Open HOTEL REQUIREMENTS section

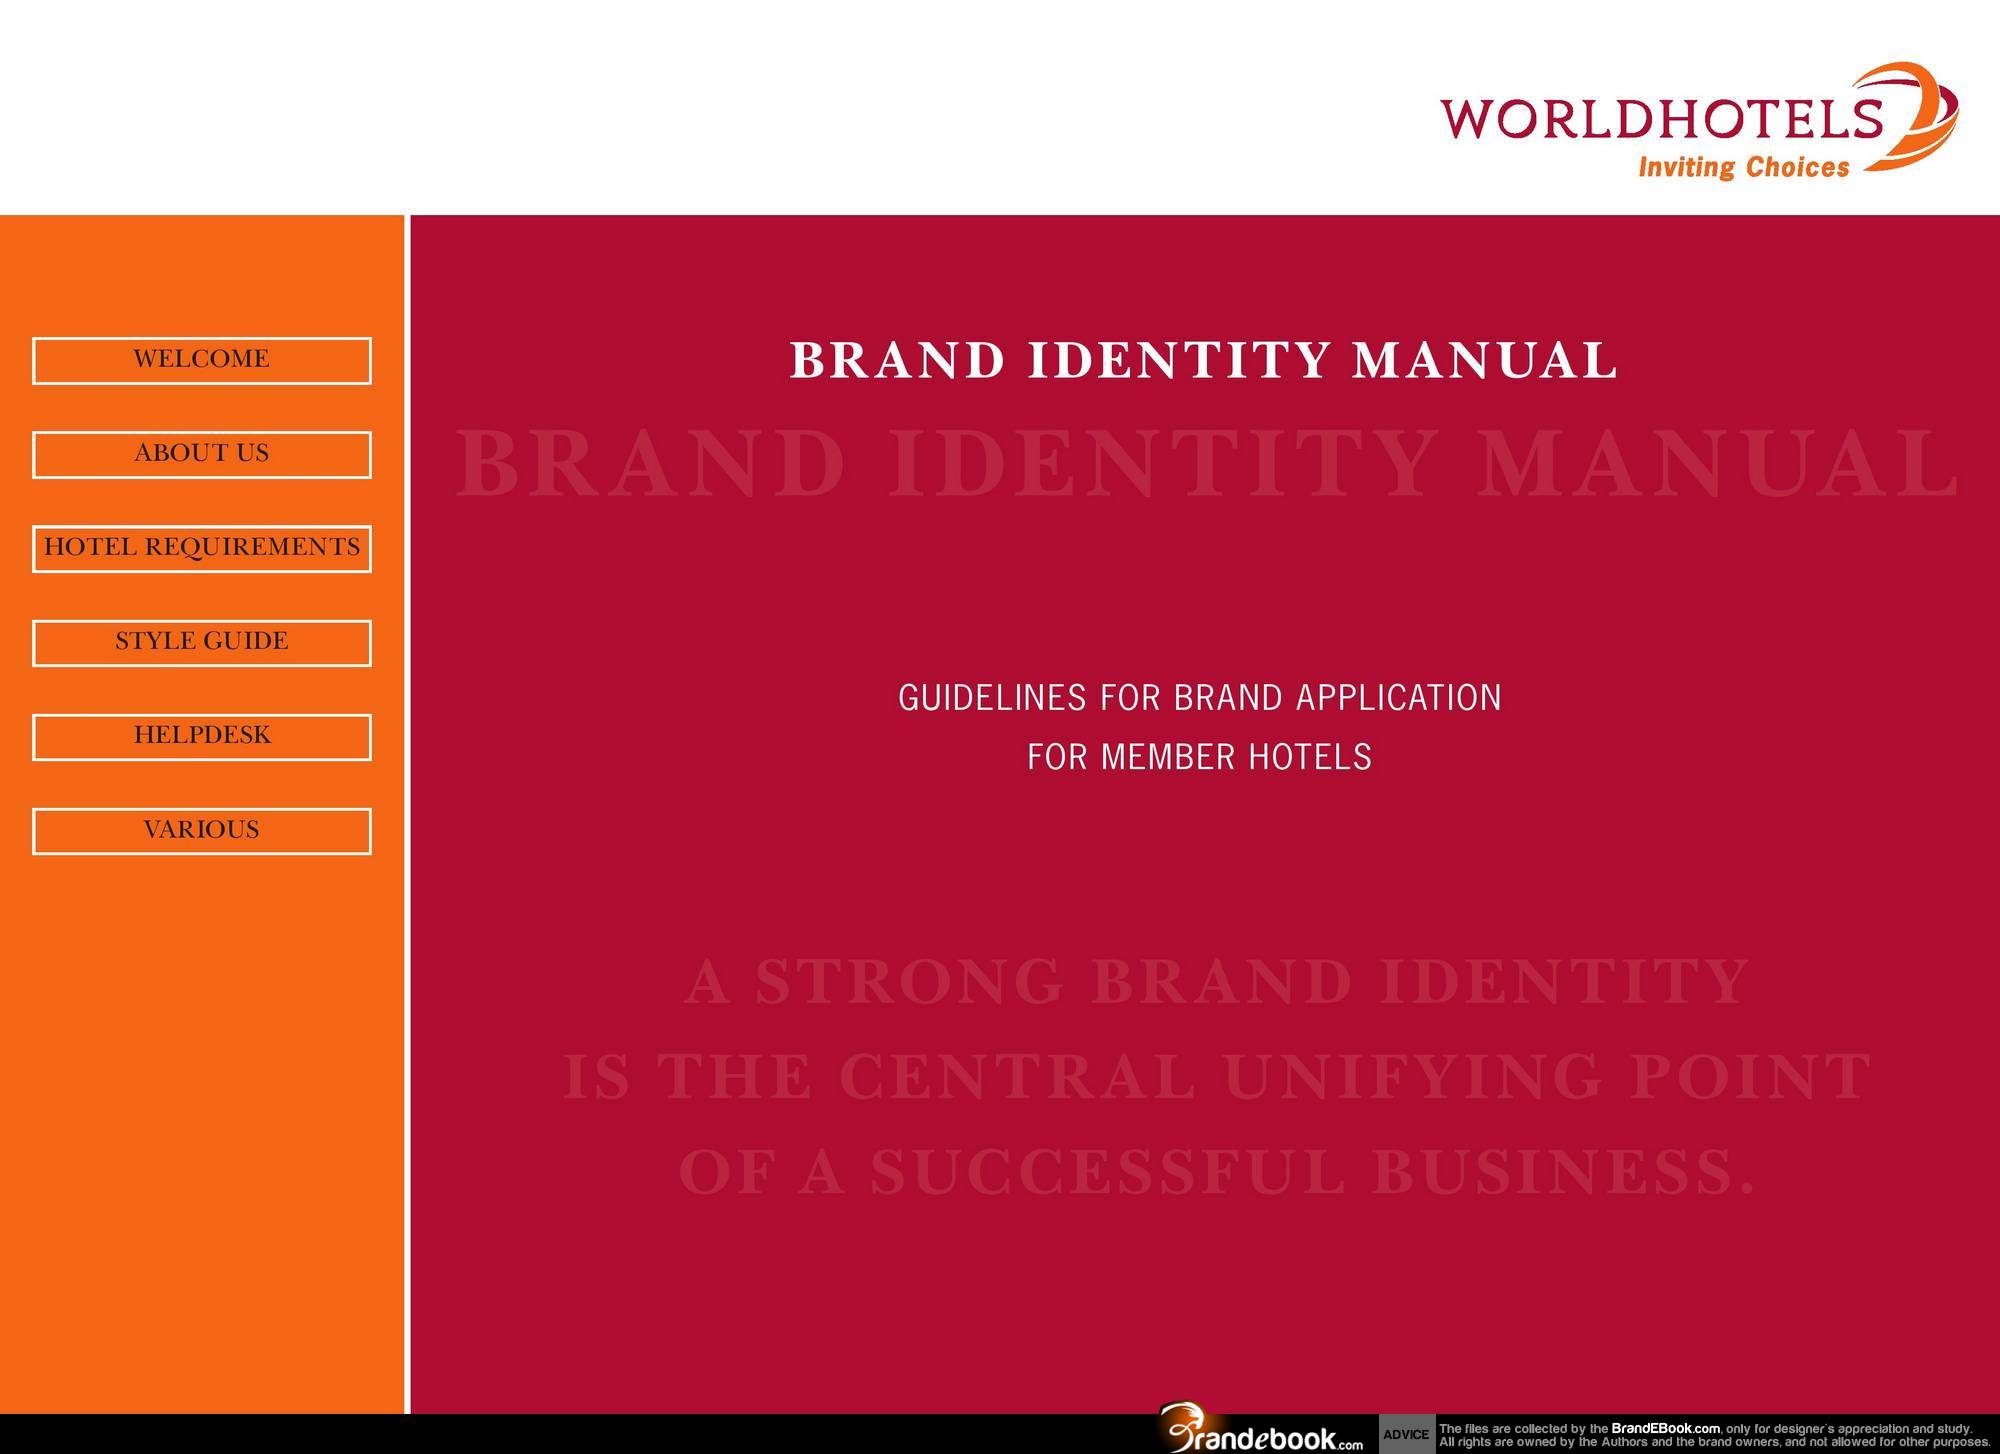tap(201, 548)
